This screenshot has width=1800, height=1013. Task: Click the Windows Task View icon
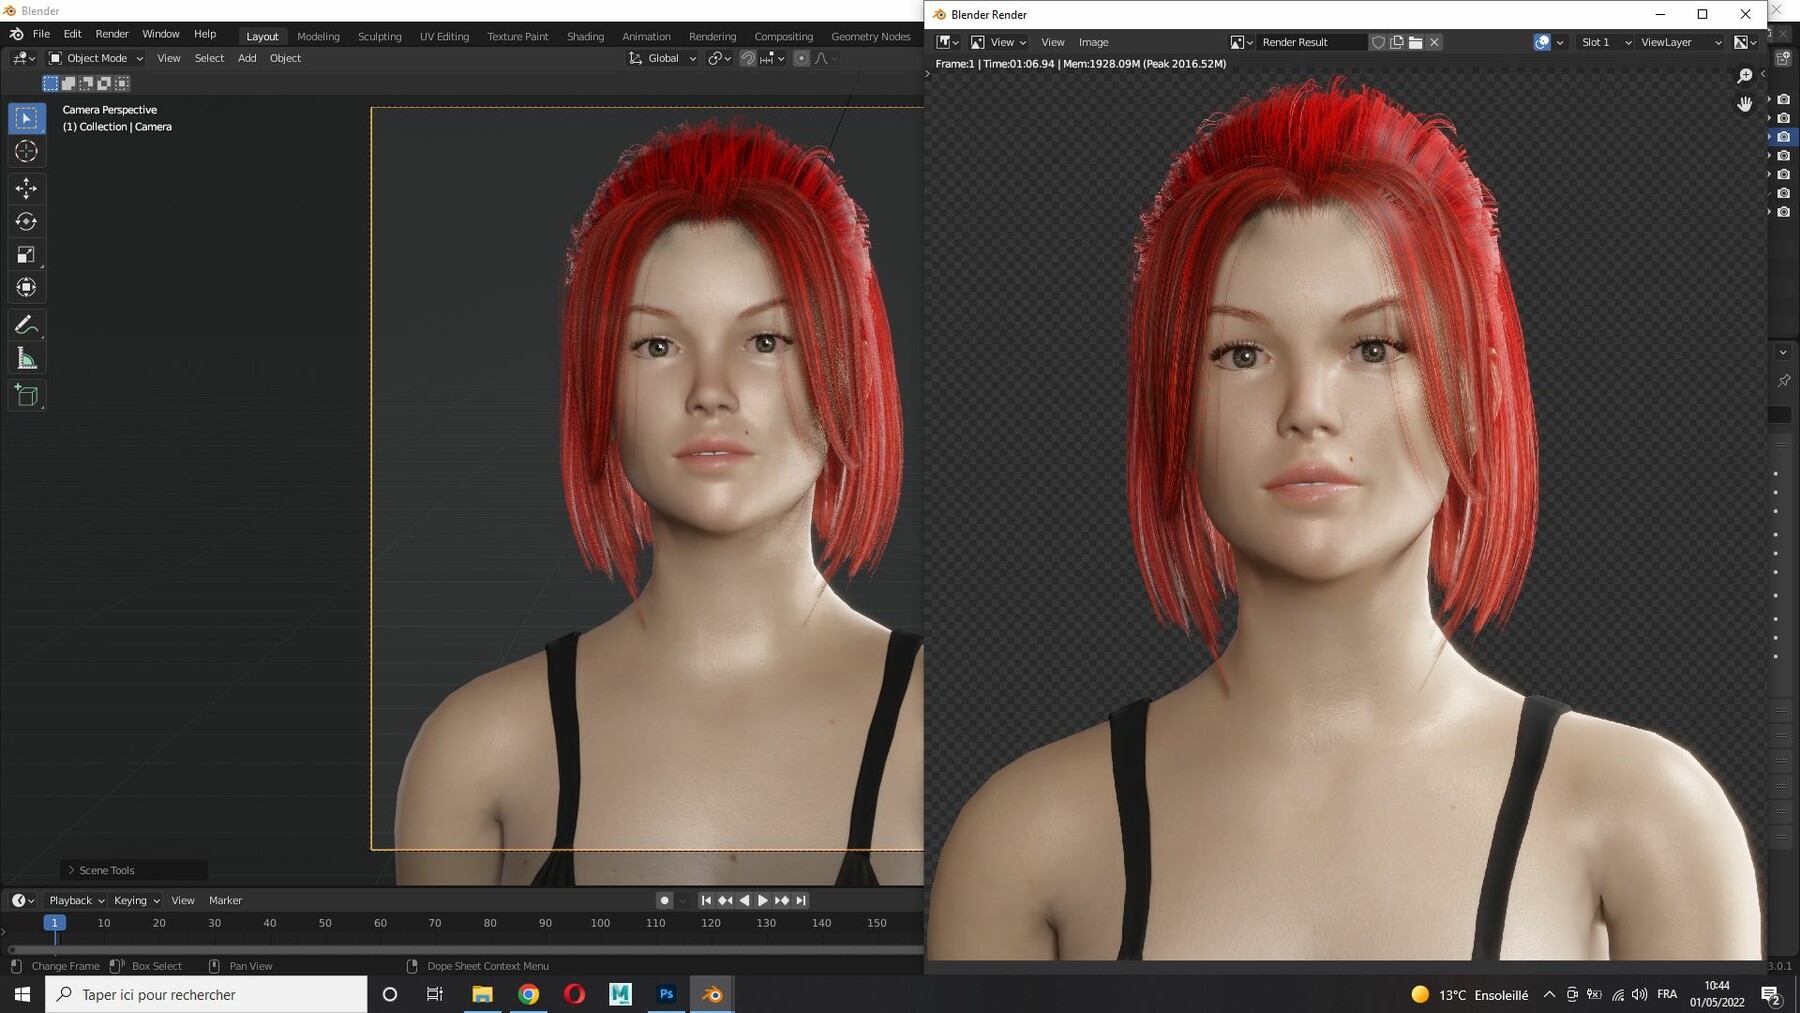pos(435,994)
